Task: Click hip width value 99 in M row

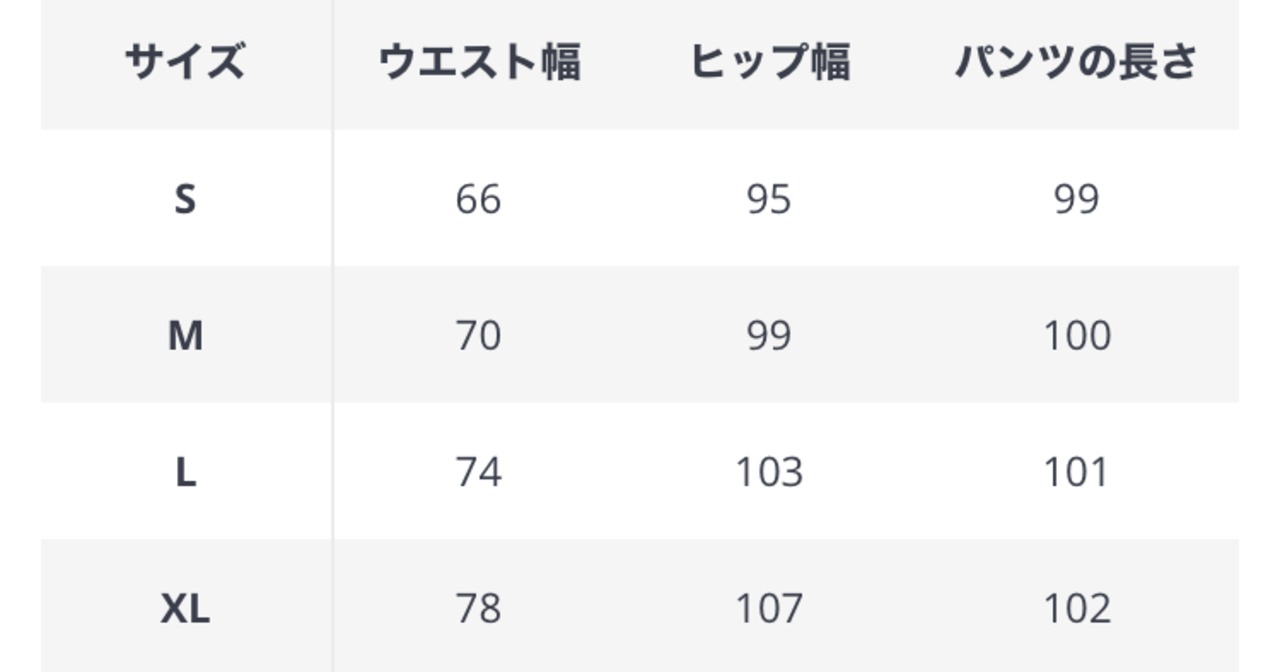Action: [769, 336]
